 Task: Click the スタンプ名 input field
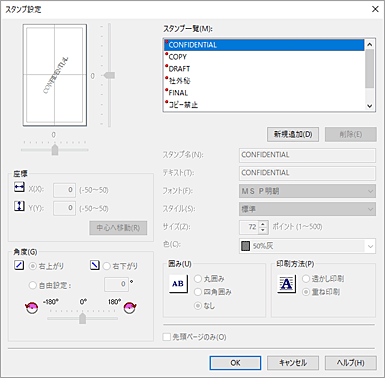coord(307,155)
